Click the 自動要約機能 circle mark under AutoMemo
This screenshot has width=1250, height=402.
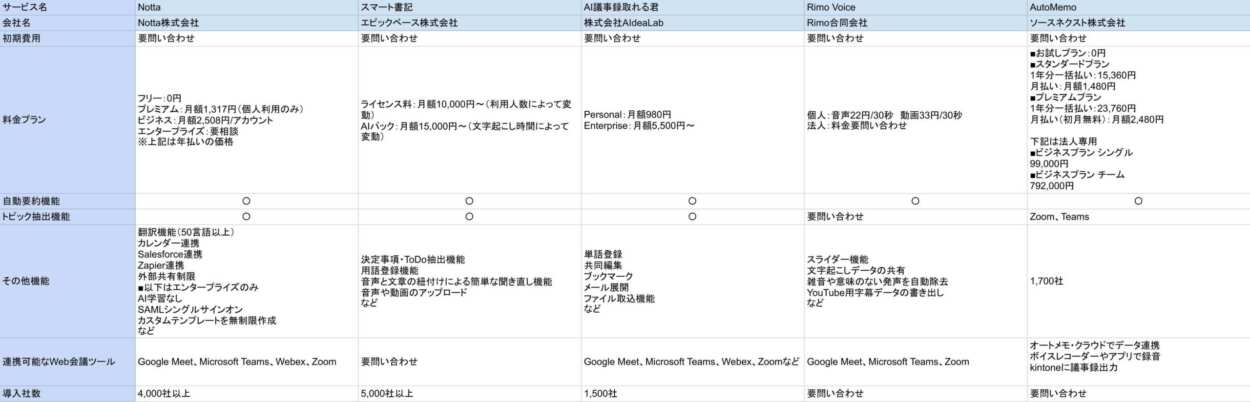coord(1138,201)
